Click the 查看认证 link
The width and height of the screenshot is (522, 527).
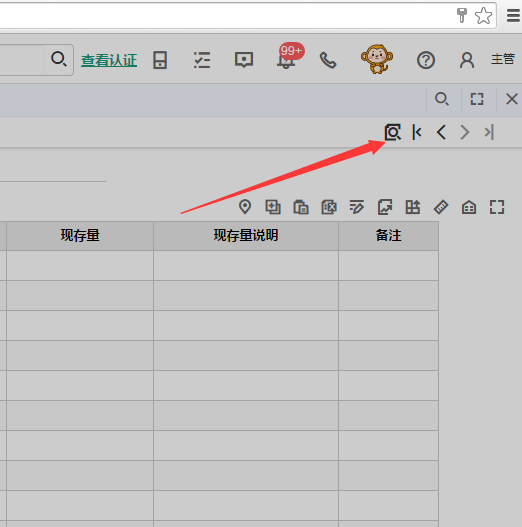(x=109, y=60)
